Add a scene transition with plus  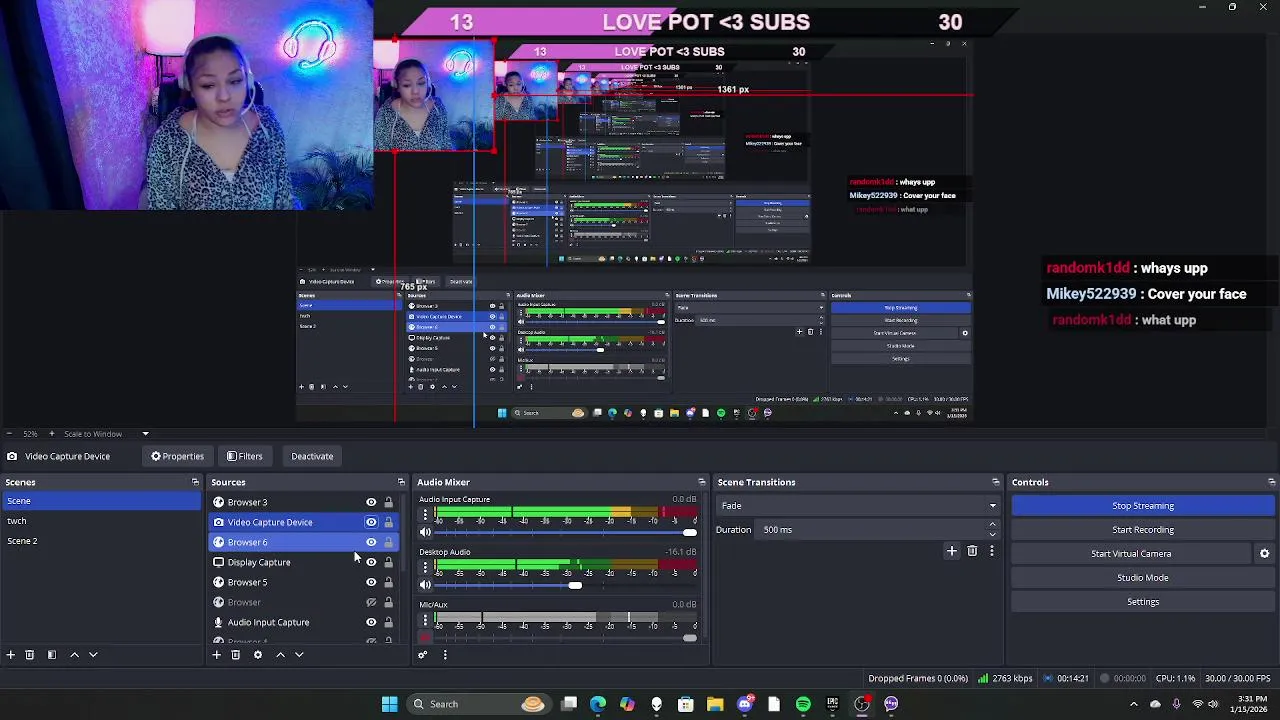click(952, 551)
